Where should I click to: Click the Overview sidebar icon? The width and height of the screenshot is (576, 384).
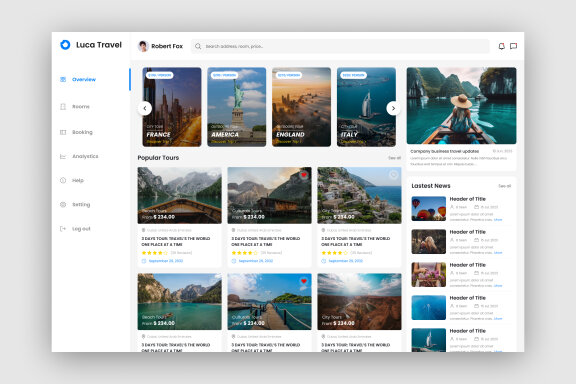(x=63, y=79)
